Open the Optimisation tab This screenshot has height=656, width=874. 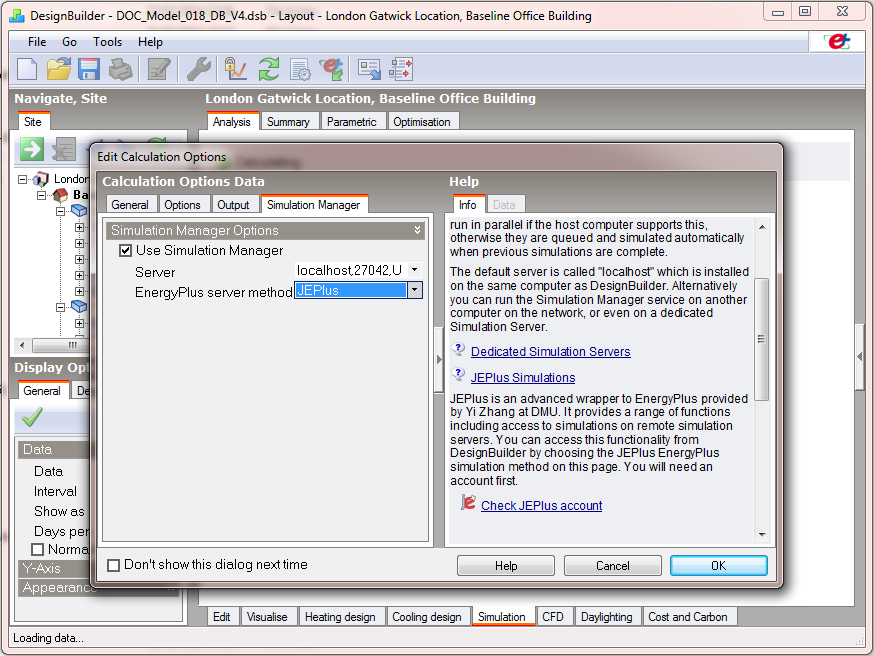422,122
